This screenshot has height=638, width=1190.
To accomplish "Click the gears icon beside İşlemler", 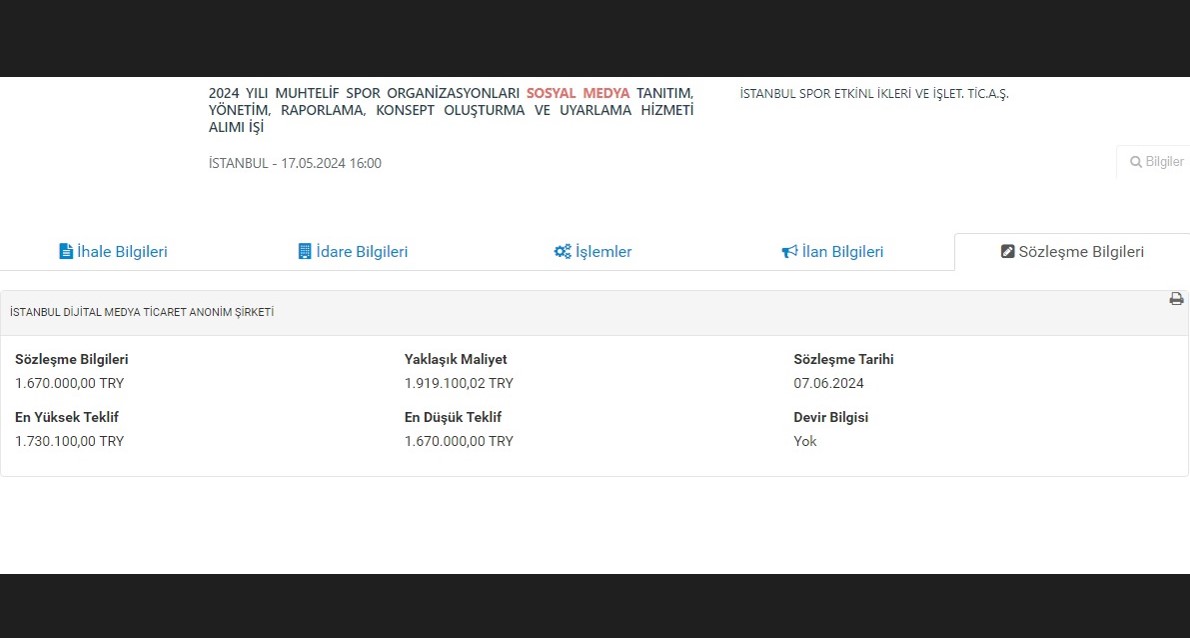I will [562, 252].
